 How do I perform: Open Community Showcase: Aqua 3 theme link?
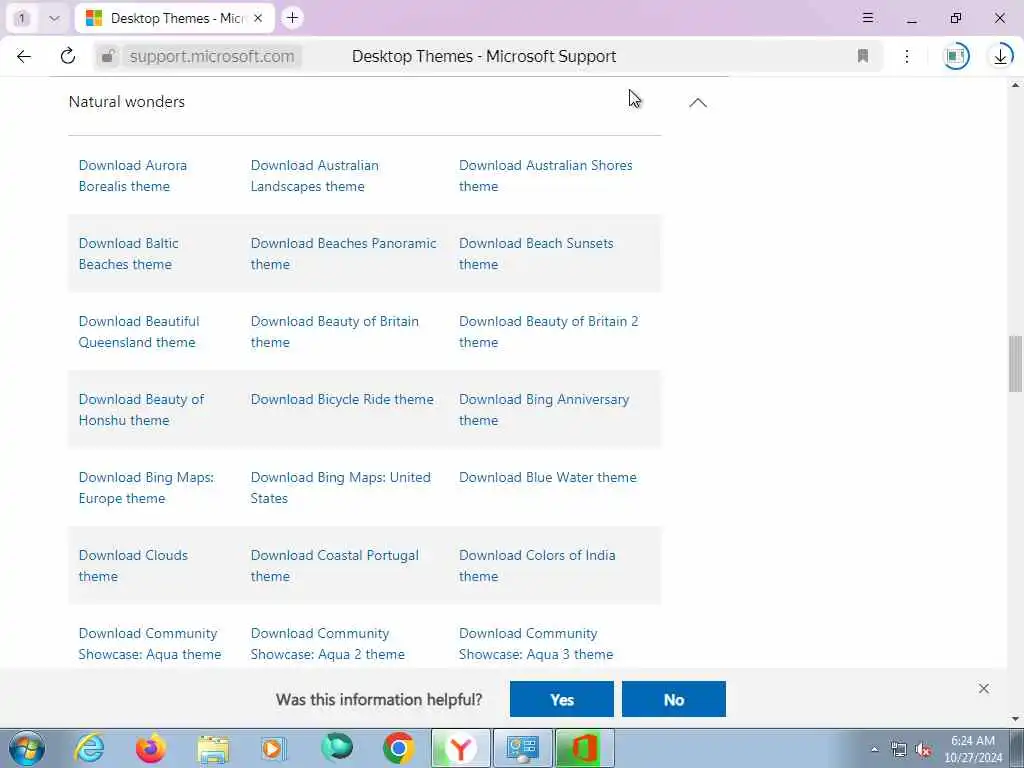[536, 643]
